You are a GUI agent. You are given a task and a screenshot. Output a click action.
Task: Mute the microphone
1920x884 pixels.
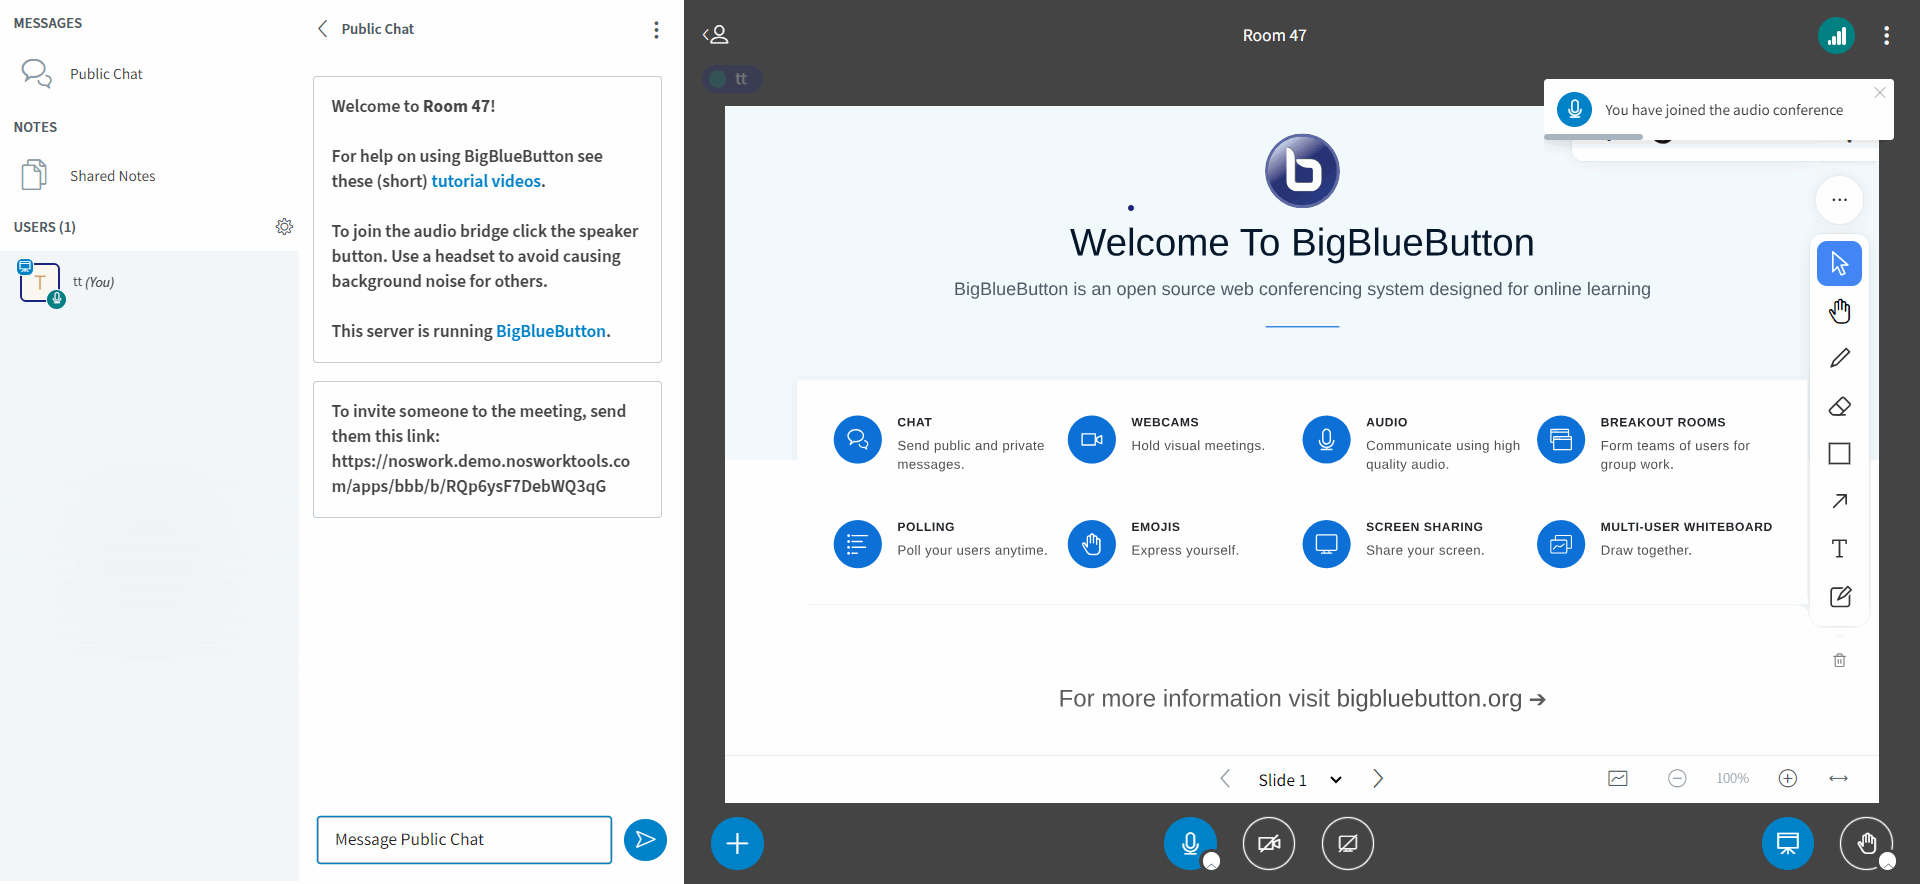tap(1190, 844)
